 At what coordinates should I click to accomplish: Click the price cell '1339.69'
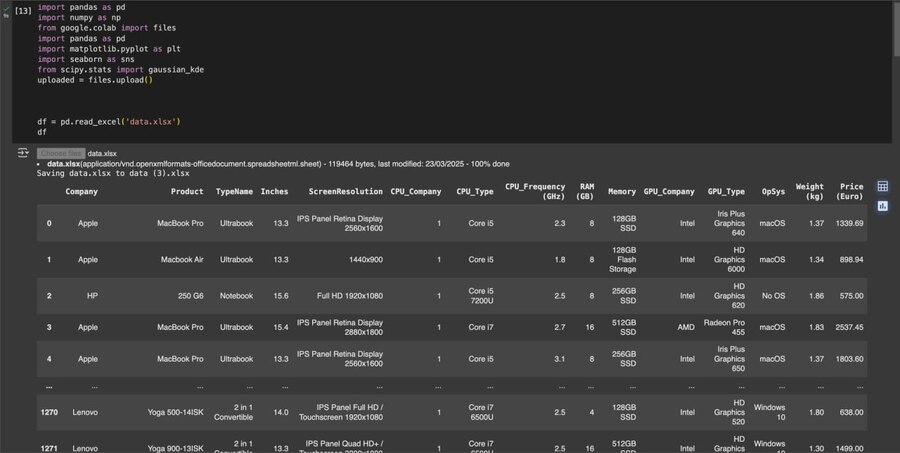[x=849, y=223]
